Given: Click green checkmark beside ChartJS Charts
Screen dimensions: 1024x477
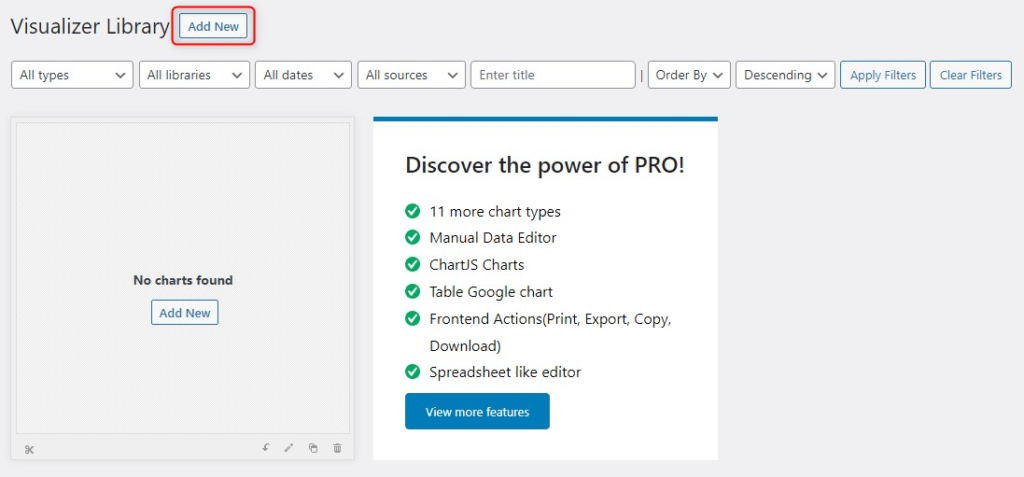Looking at the screenshot, I should pyautogui.click(x=412, y=265).
